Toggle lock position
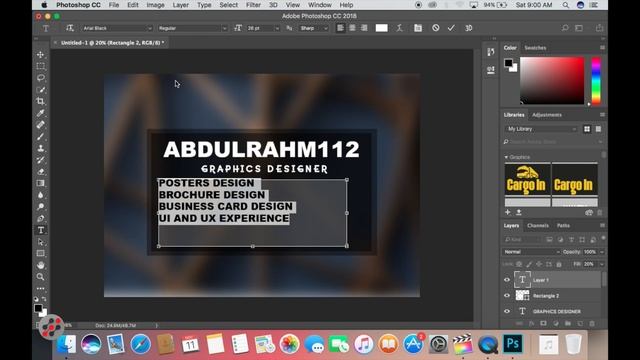 coord(539,264)
